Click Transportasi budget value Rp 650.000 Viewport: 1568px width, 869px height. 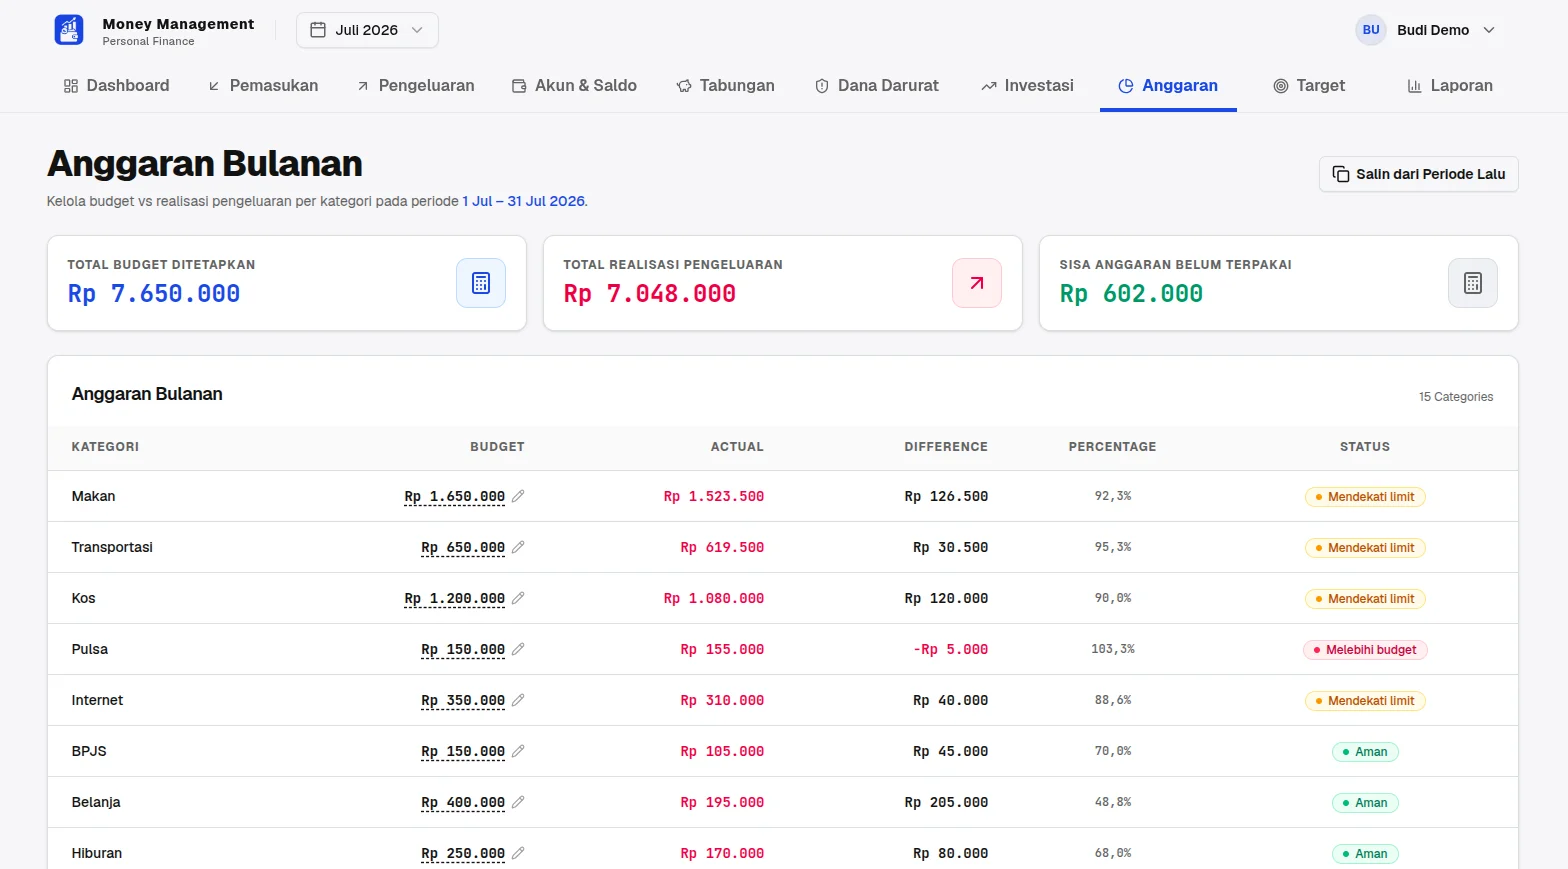(463, 548)
